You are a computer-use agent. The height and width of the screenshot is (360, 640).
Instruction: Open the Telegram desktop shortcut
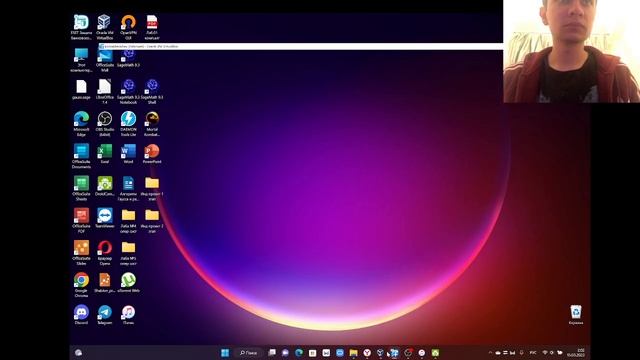[104, 315]
